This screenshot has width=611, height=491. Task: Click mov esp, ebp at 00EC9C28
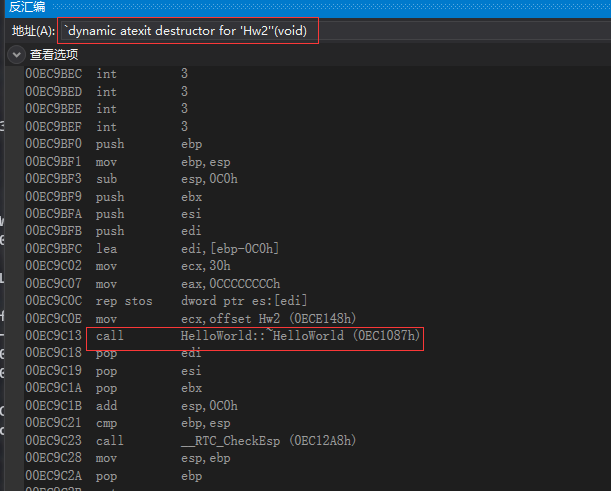[x=128, y=458]
